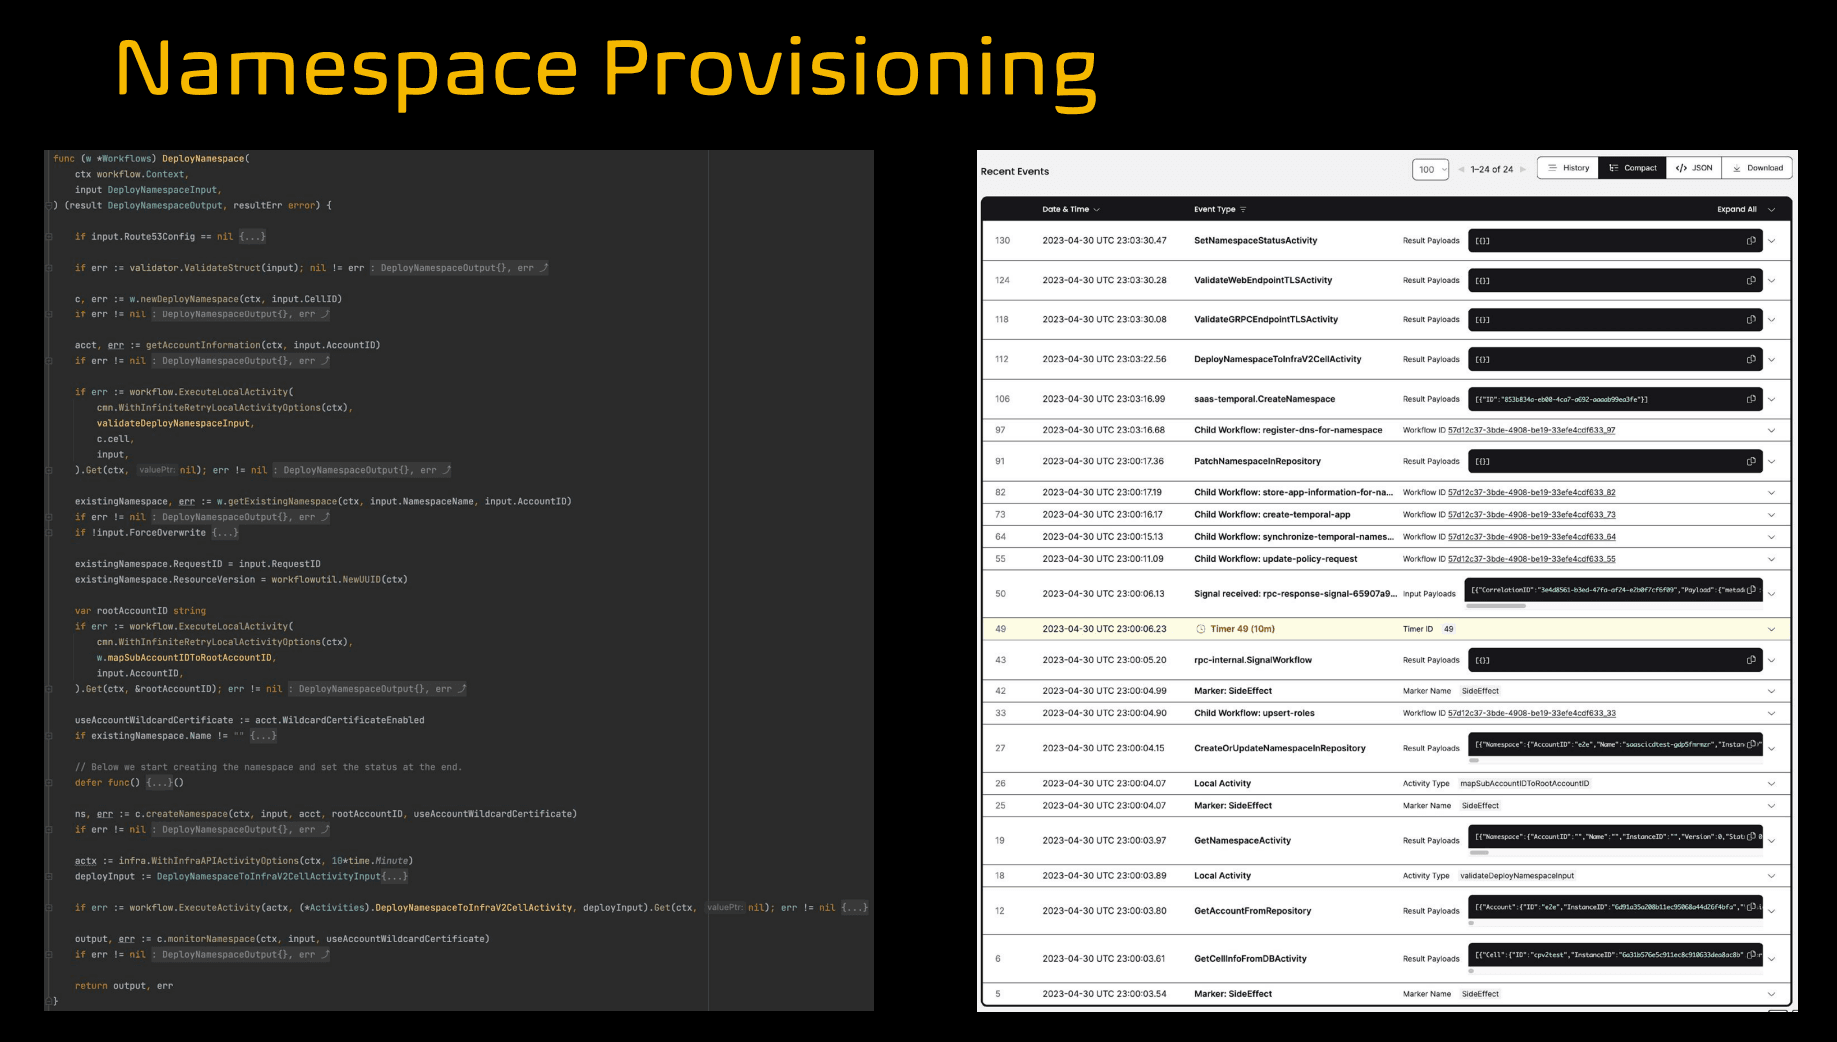Screen dimensions: 1837x1042
Task: Open register-dns-for-namespace child workflow ID link
Action: [x=1531, y=430]
